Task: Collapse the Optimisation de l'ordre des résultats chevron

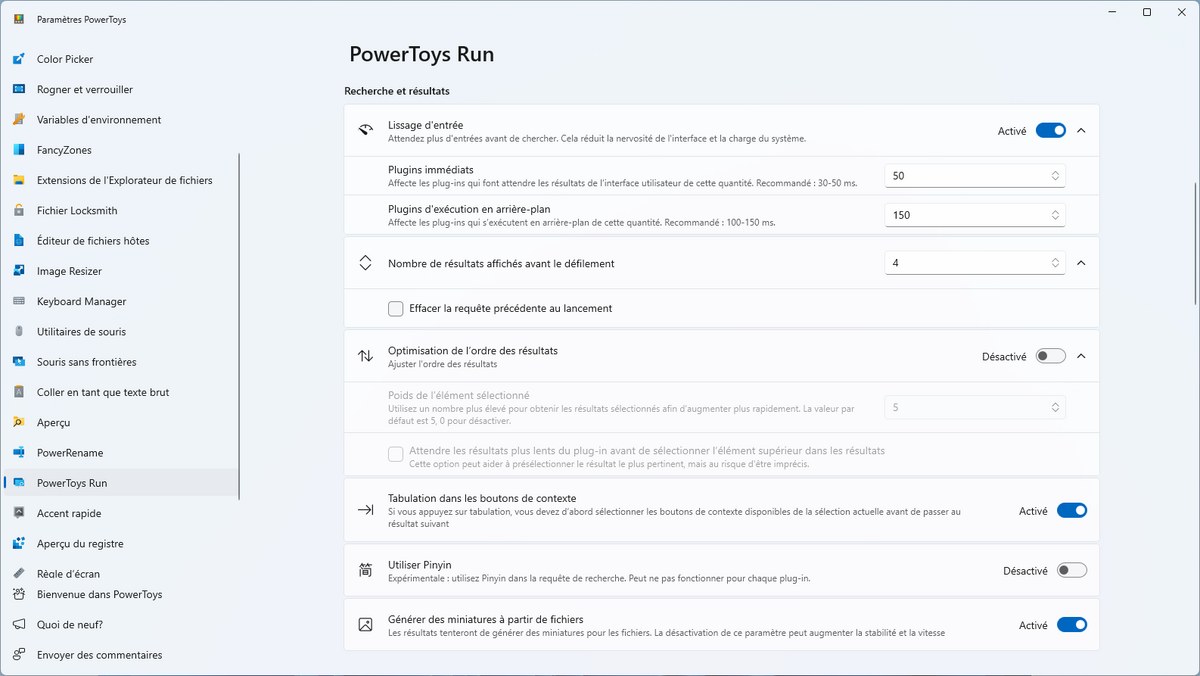Action: click(1081, 356)
